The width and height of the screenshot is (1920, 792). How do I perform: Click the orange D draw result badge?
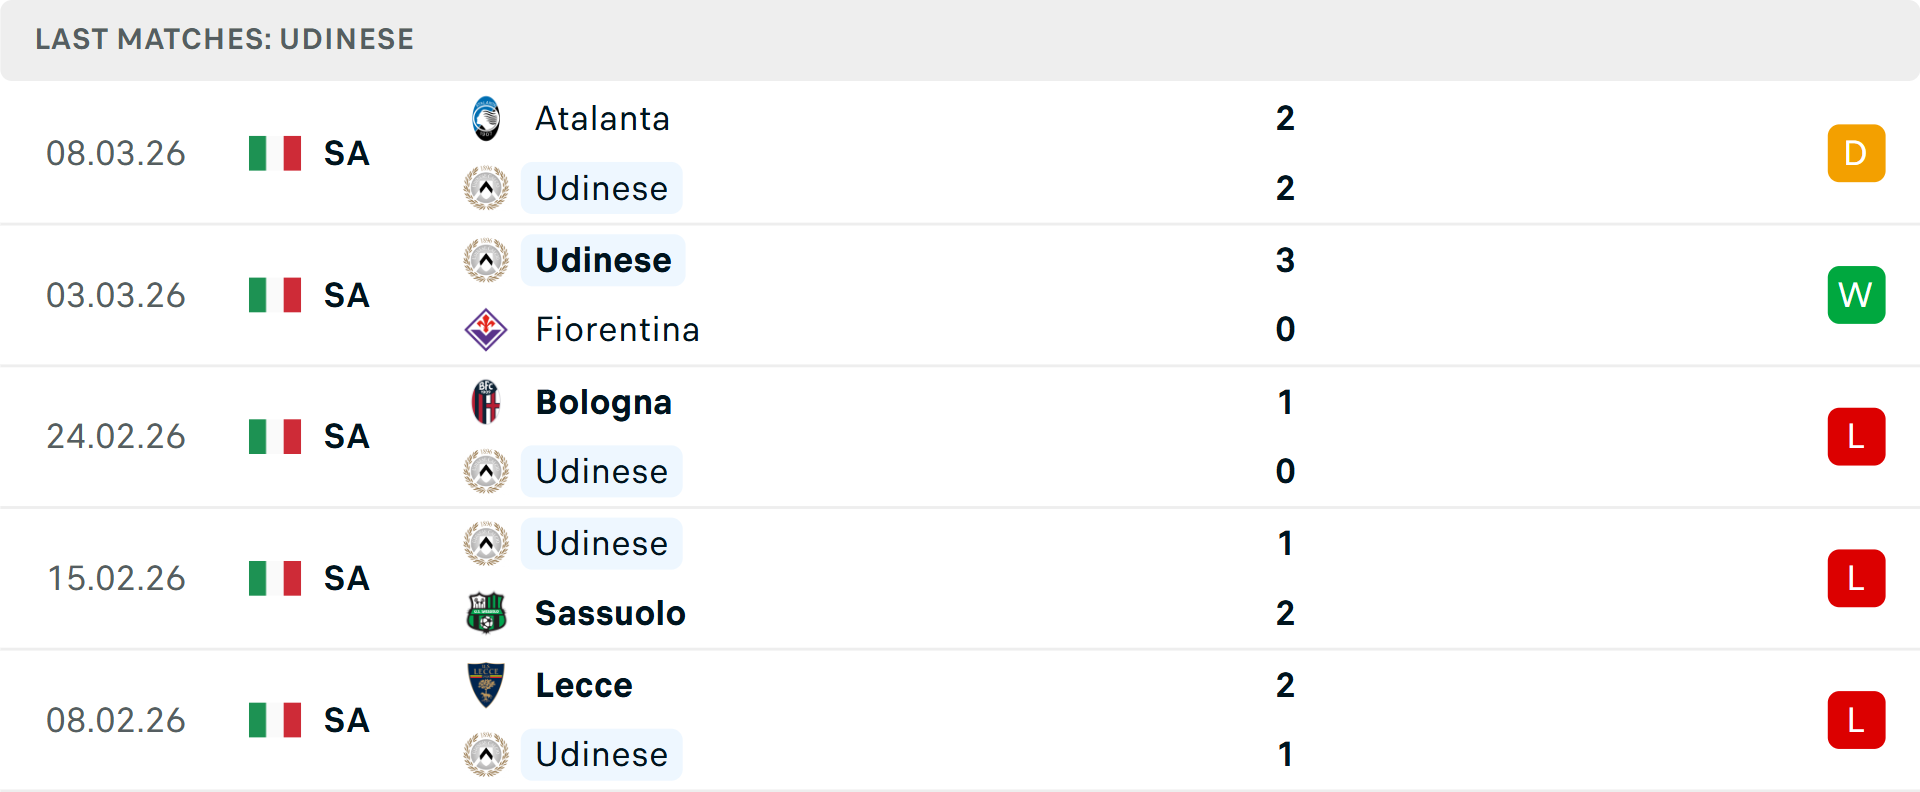(1856, 153)
